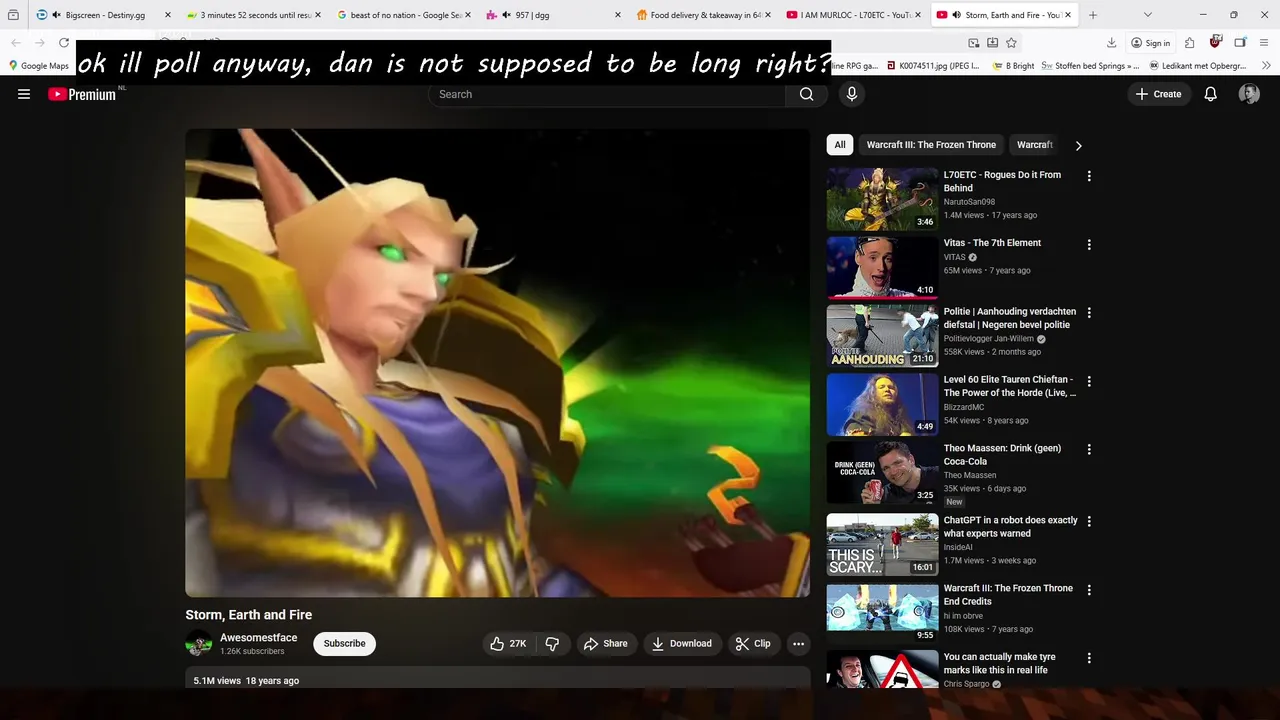Share the video
This screenshot has height=720, width=1280.
tap(606, 644)
